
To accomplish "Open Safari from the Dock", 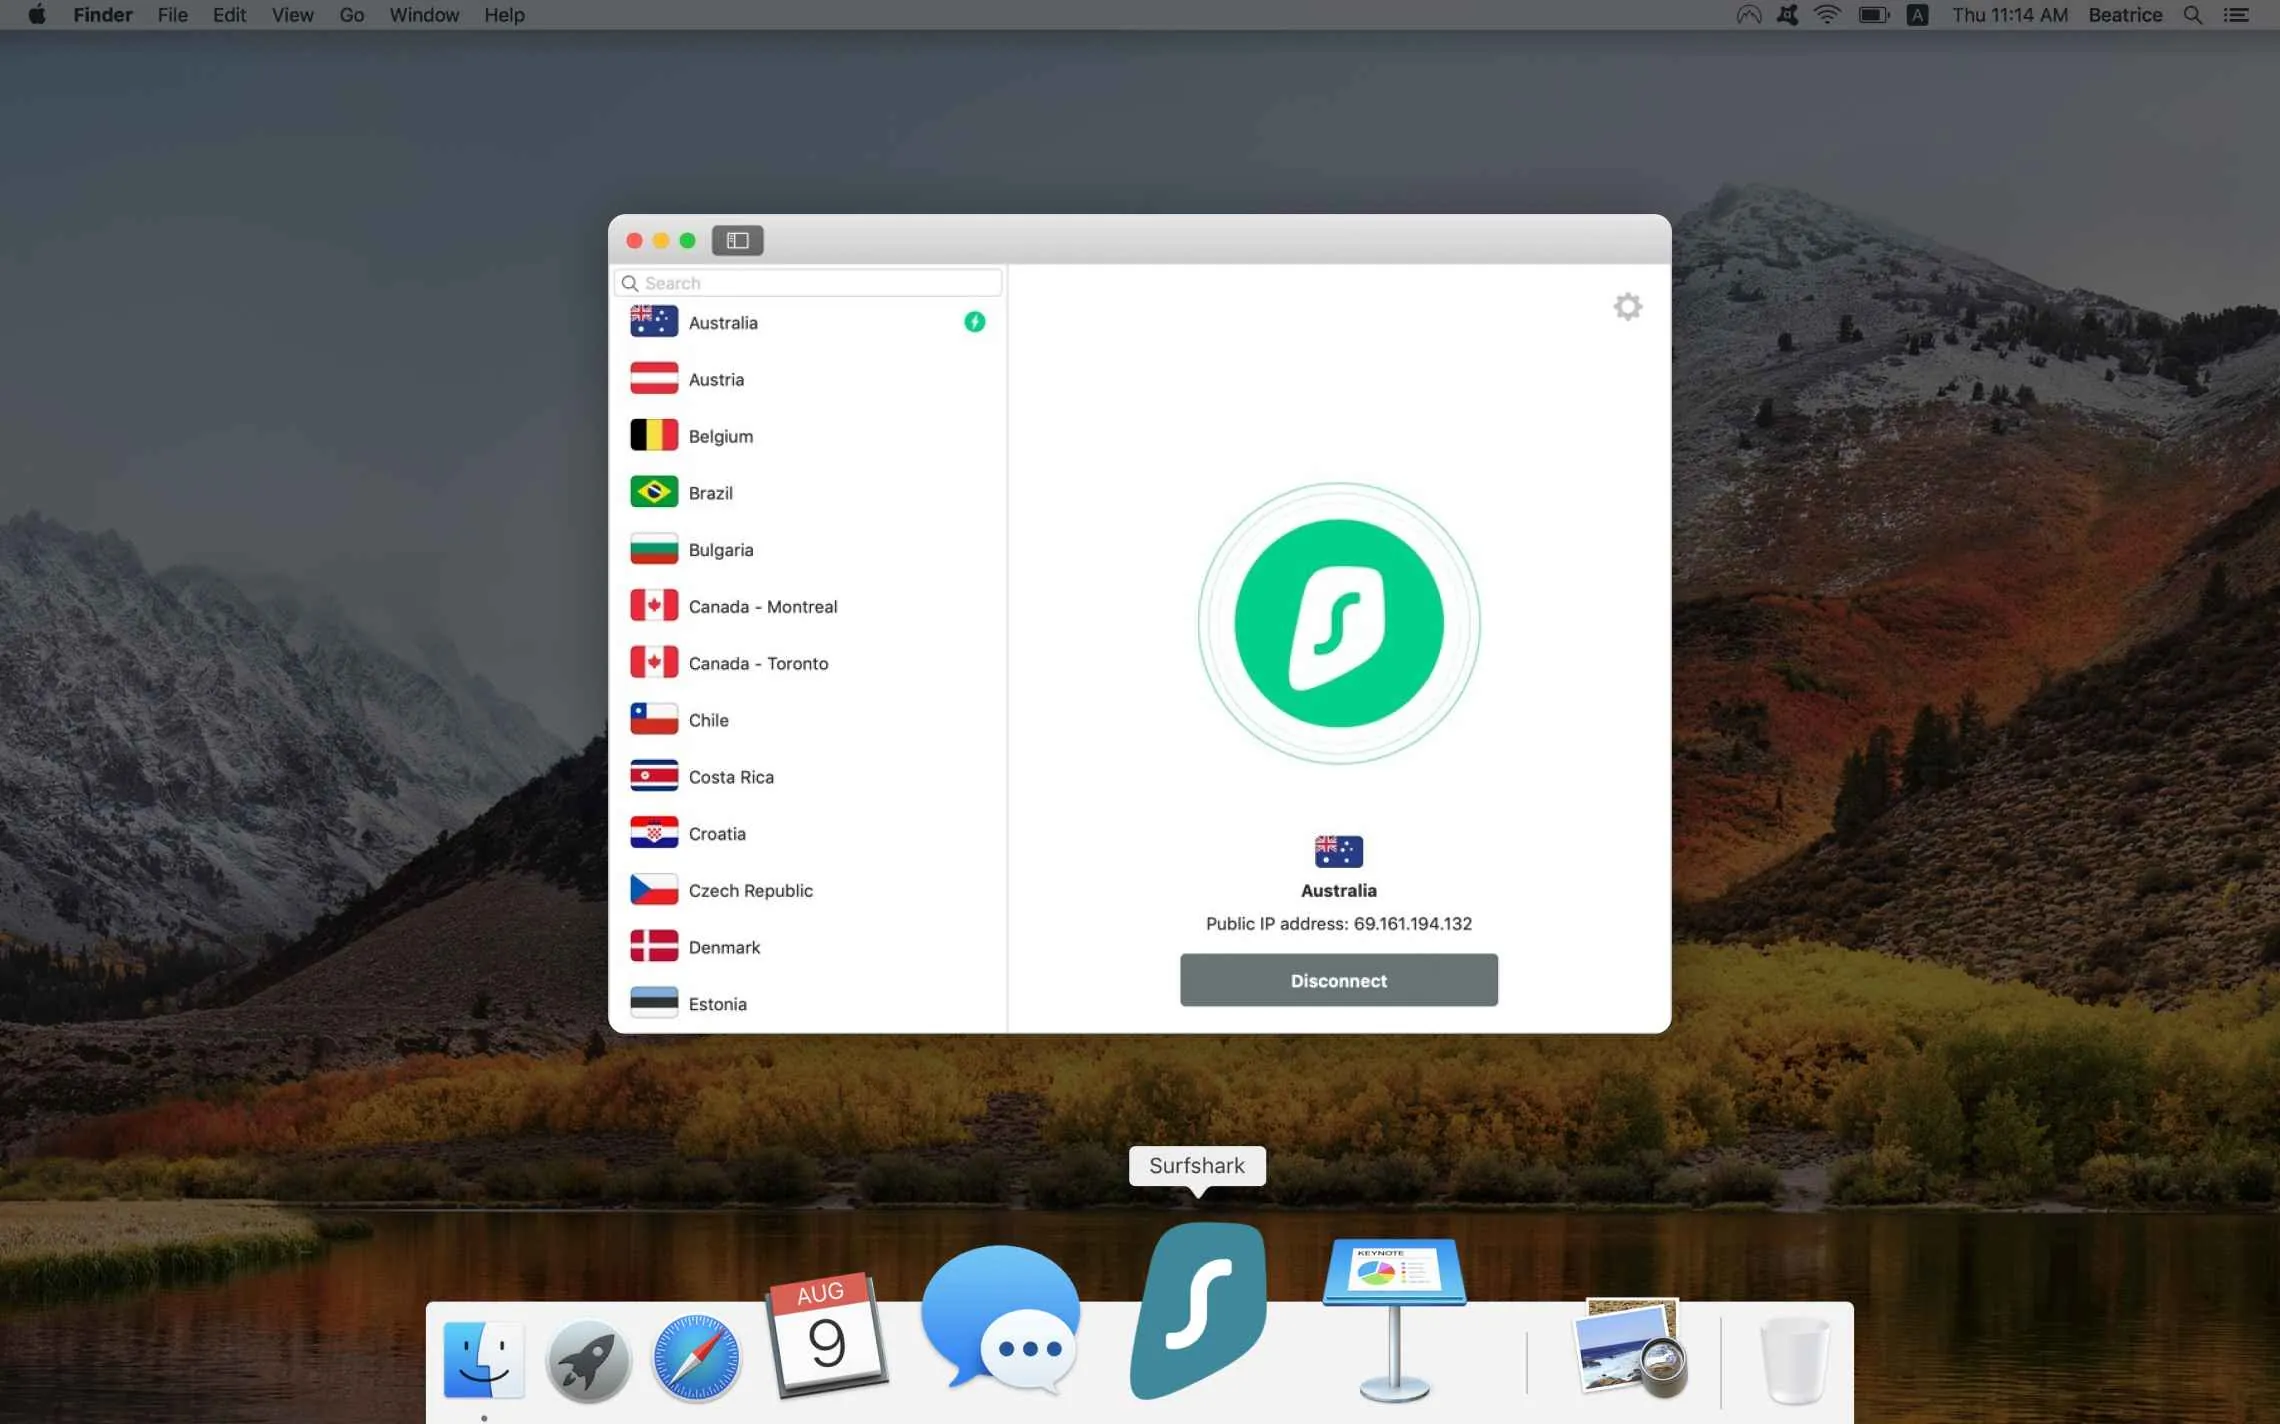I will (x=696, y=1358).
